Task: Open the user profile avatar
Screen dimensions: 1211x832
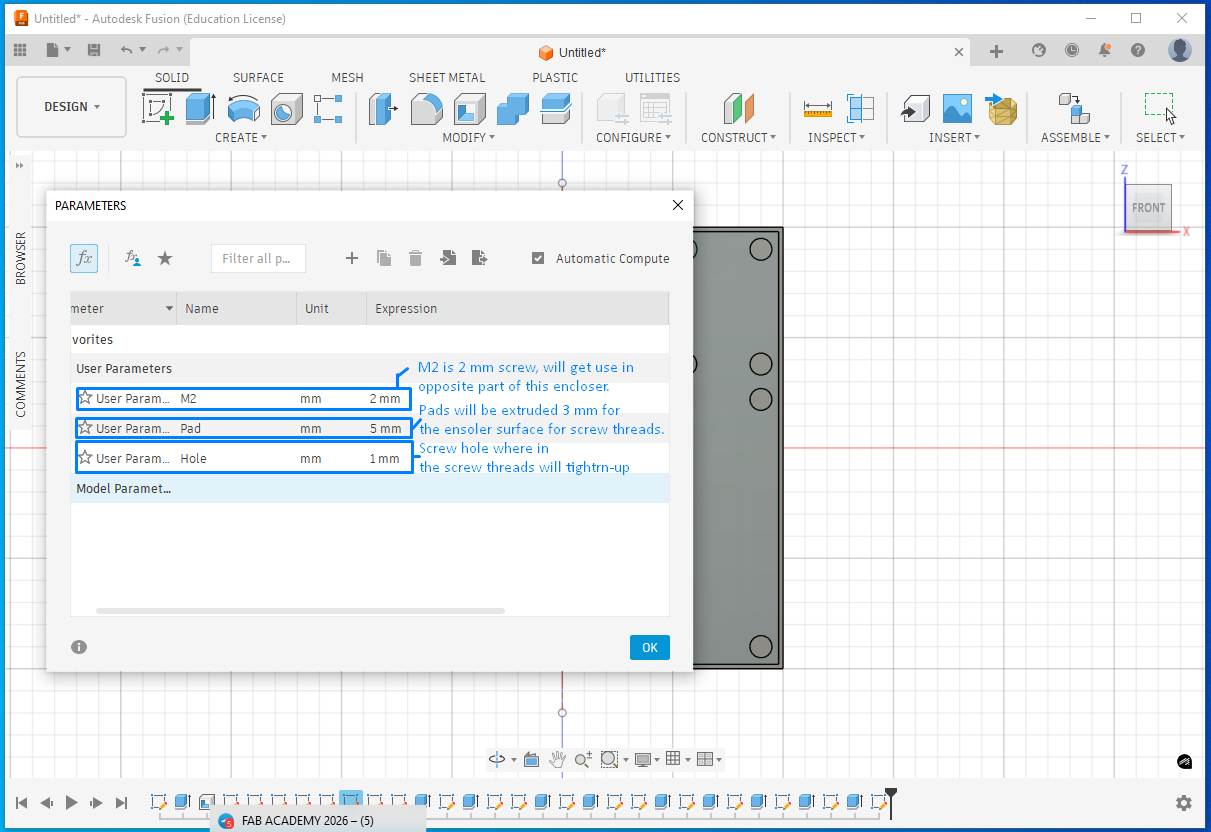Action: [1180, 50]
